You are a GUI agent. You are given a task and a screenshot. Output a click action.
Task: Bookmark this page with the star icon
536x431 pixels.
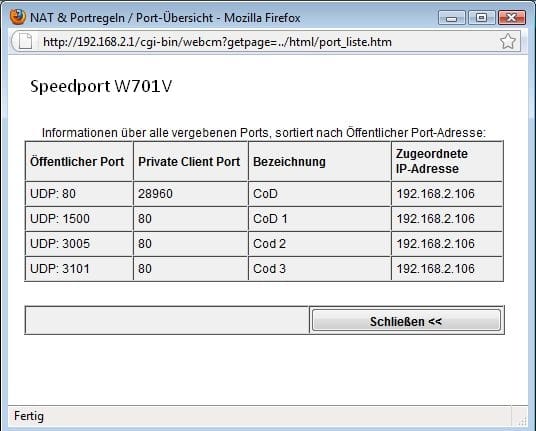pos(508,42)
